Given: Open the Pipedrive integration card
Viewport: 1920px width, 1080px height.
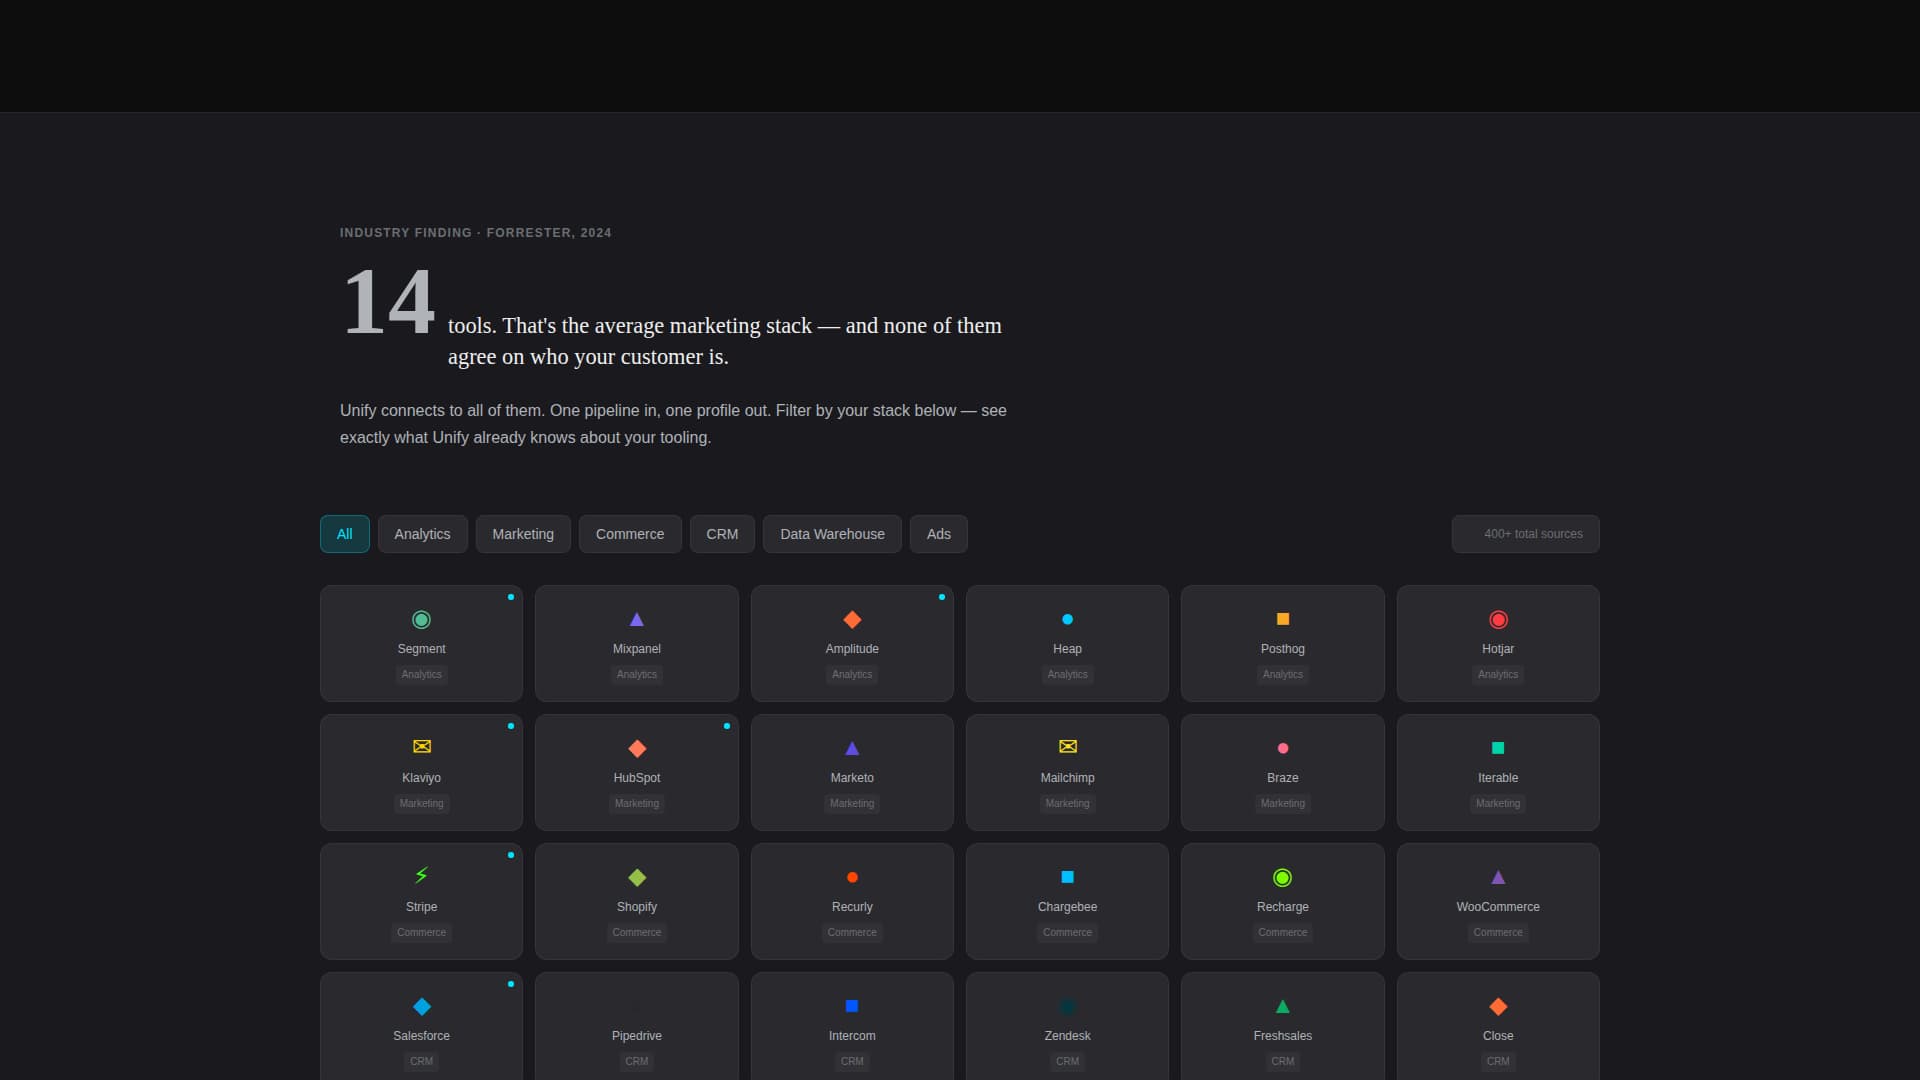Looking at the screenshot, I should coord(637,1028).
